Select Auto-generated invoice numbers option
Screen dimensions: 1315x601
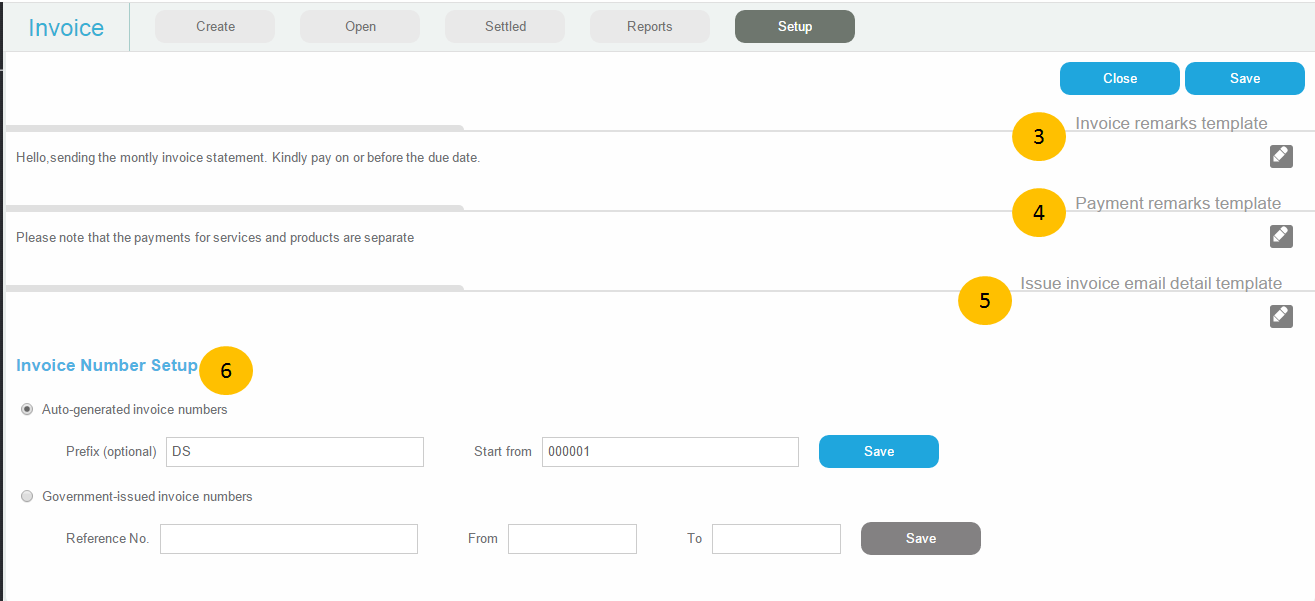pyautogui.click(x=27, y=410)
